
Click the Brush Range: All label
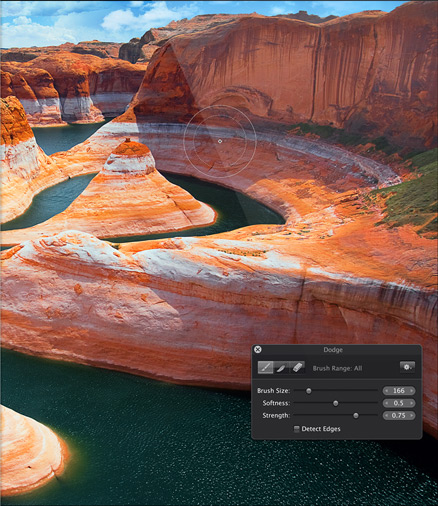point(337,368)
